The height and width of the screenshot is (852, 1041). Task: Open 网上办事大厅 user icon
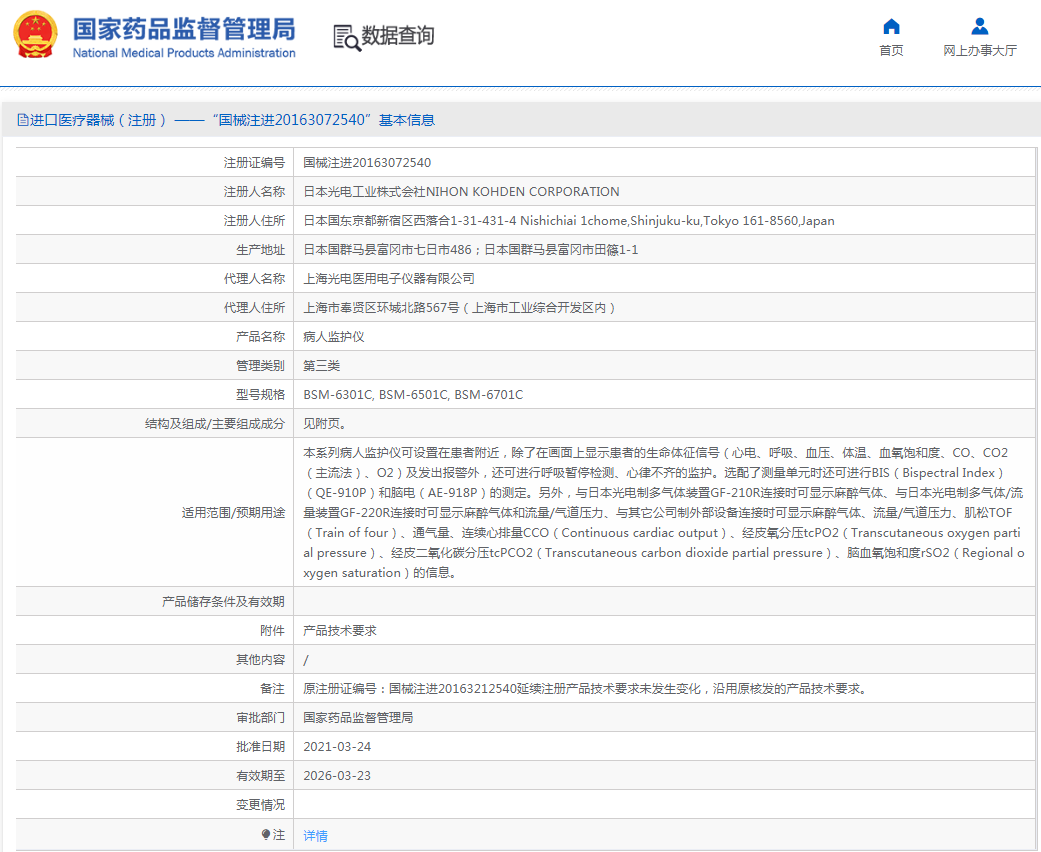tap(979, 27)
